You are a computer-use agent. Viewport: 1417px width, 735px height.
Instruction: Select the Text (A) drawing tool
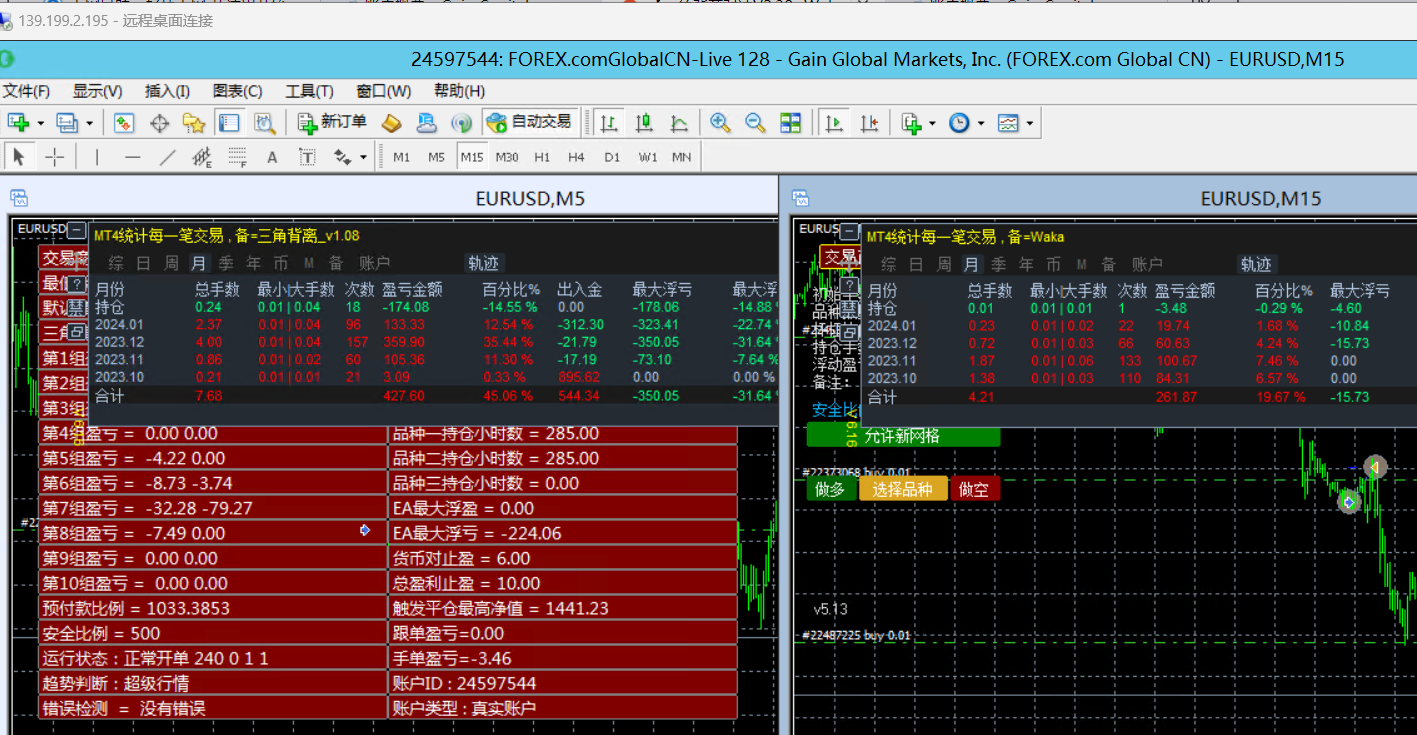(272, 157)
